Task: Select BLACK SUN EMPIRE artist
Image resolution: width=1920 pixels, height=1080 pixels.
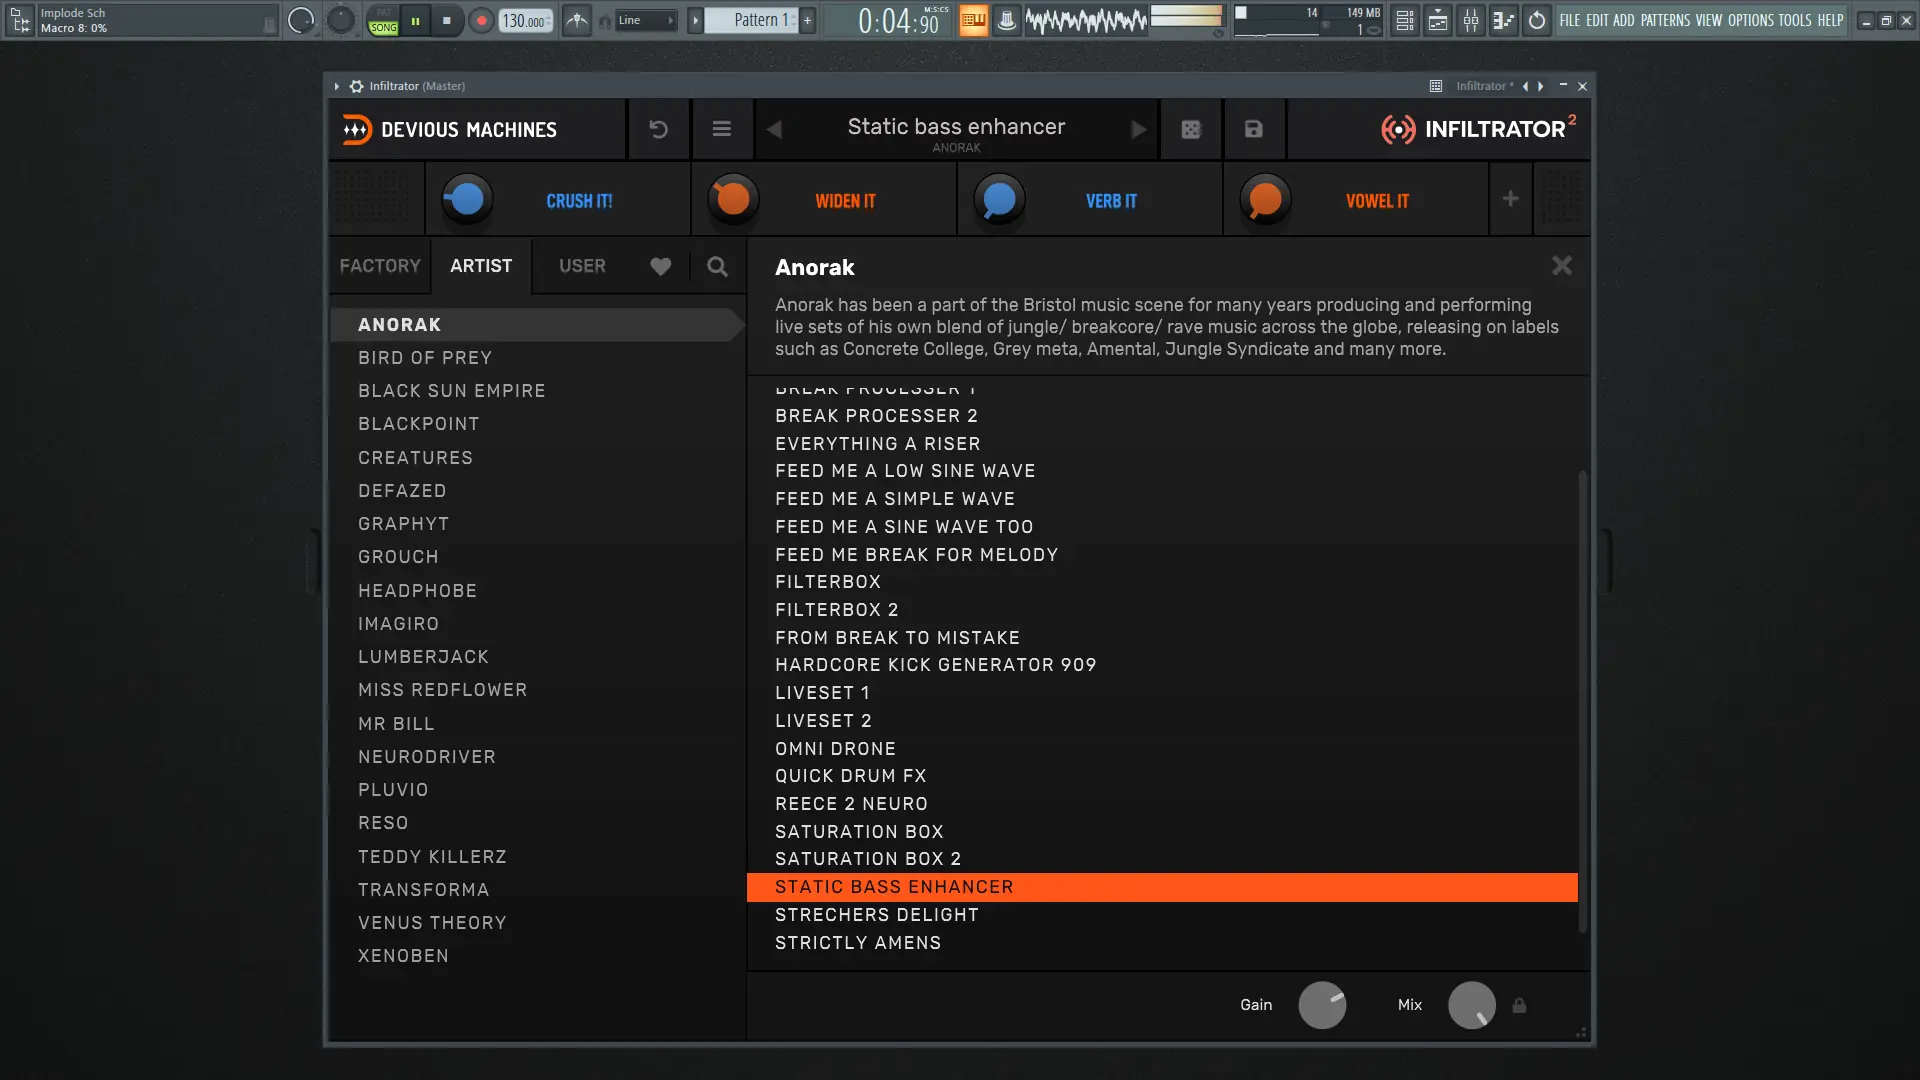Action: tap(451, 391)
